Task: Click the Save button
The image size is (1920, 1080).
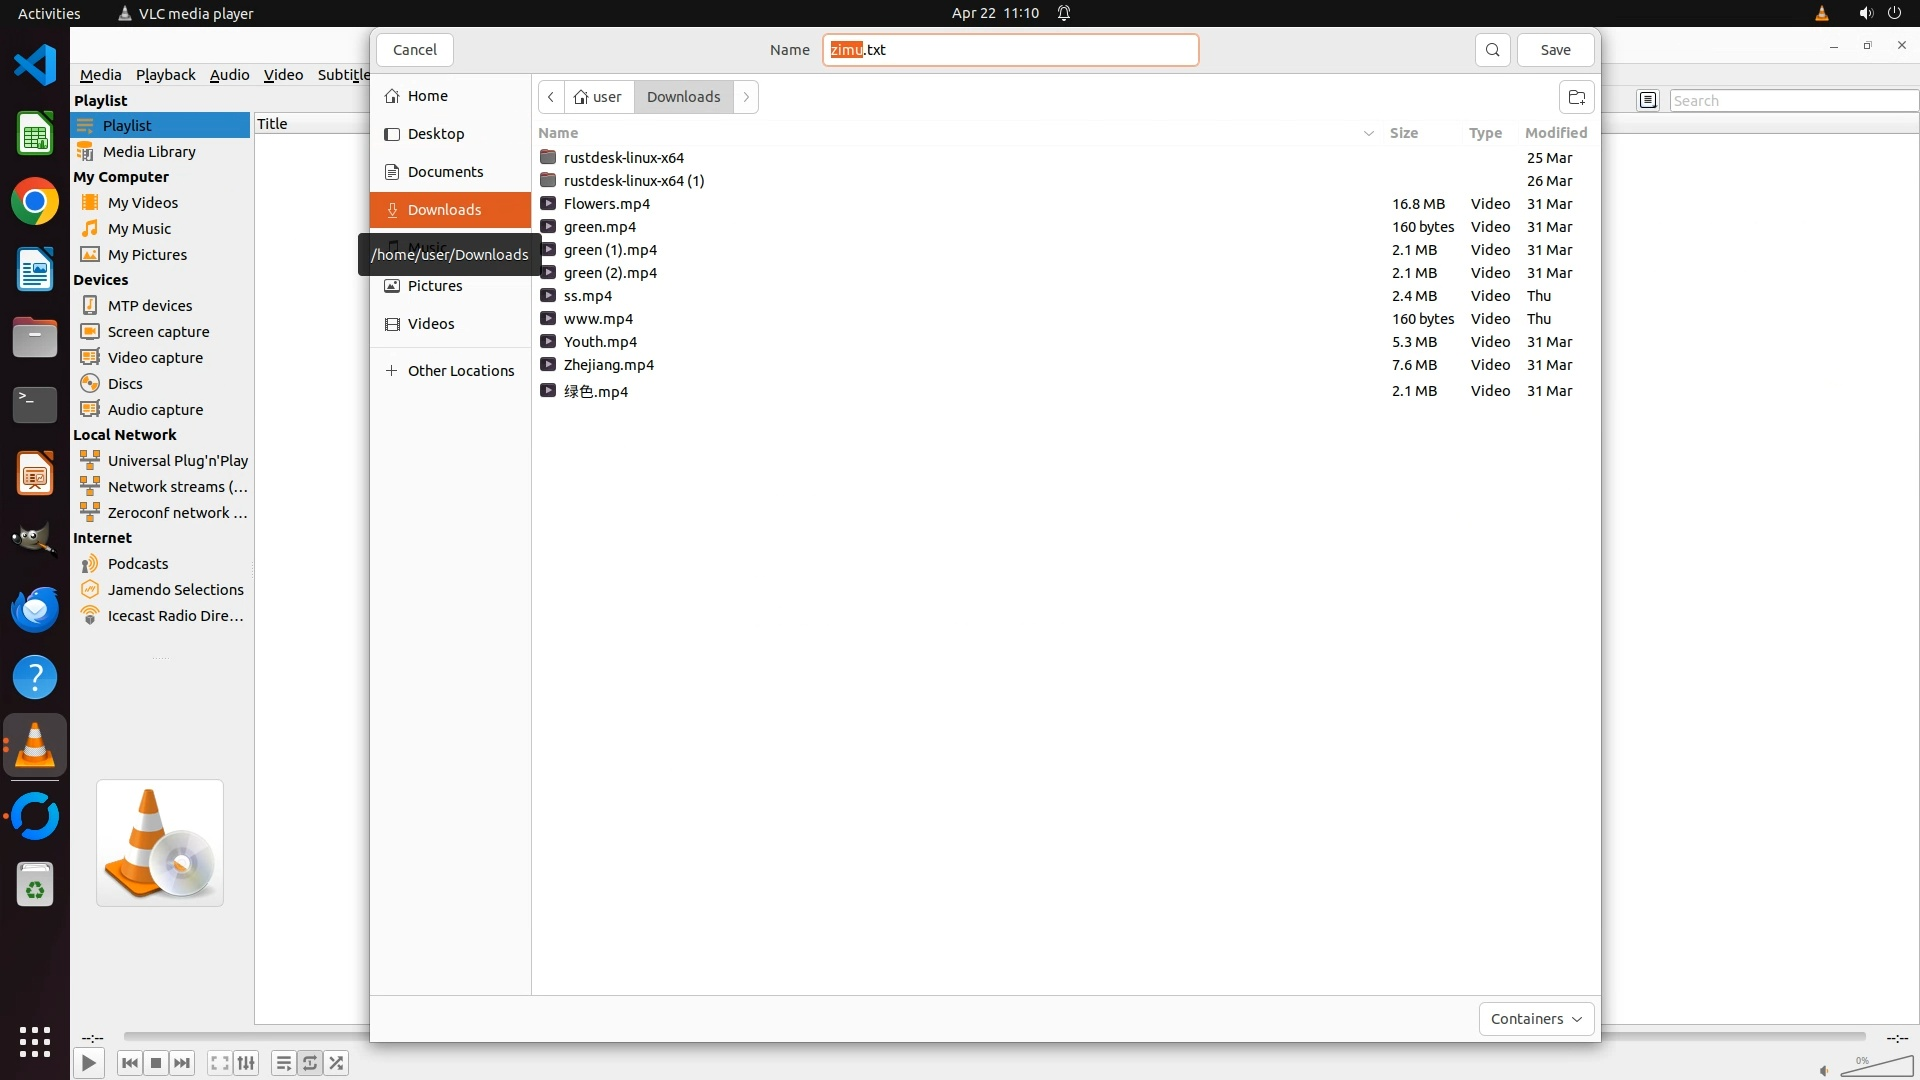Action: pos(1555,50)
